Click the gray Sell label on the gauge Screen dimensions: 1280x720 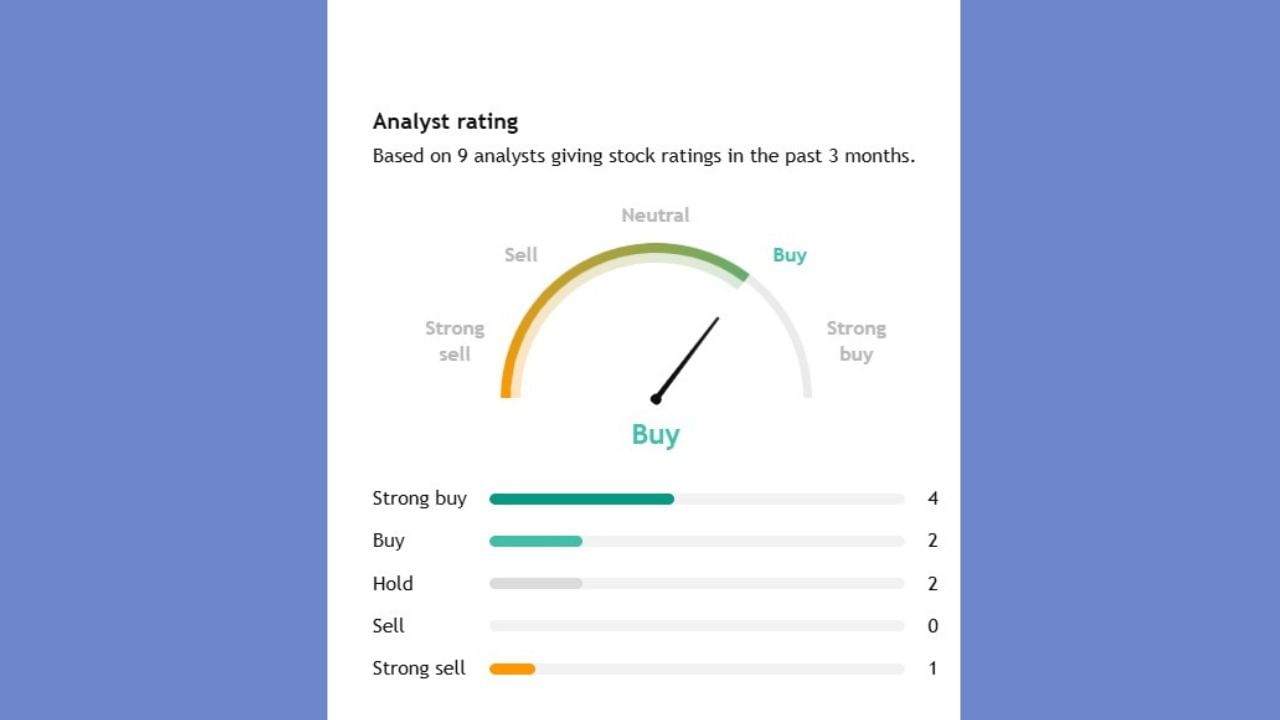521,255
